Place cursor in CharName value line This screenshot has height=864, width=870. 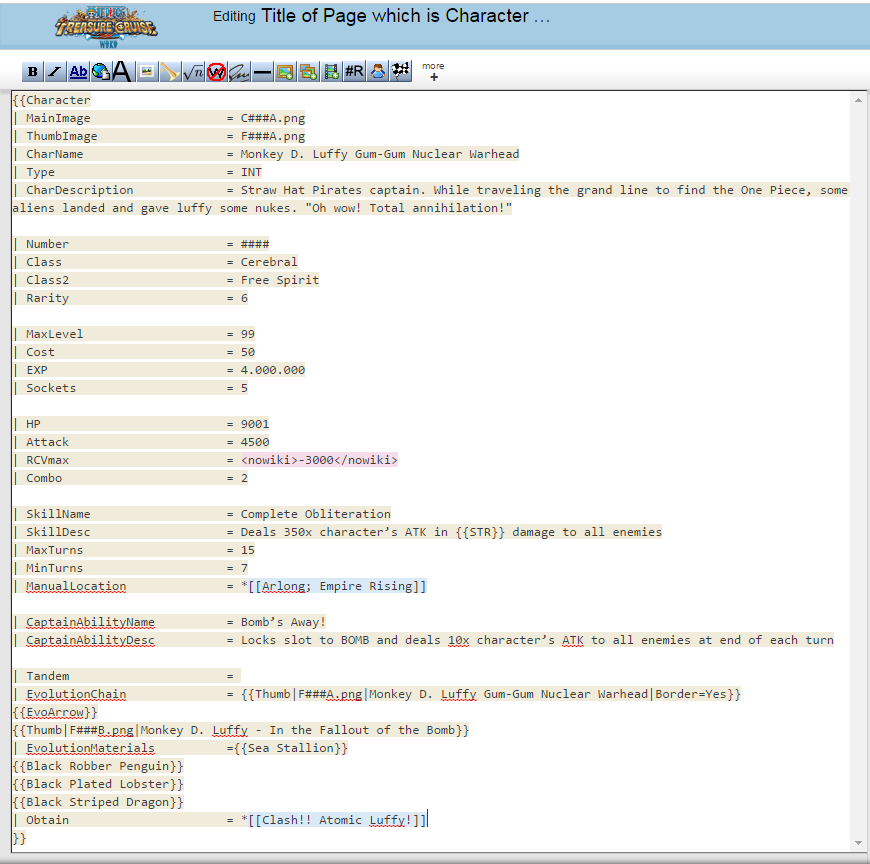pyautogui.click(x=380, y=154)
